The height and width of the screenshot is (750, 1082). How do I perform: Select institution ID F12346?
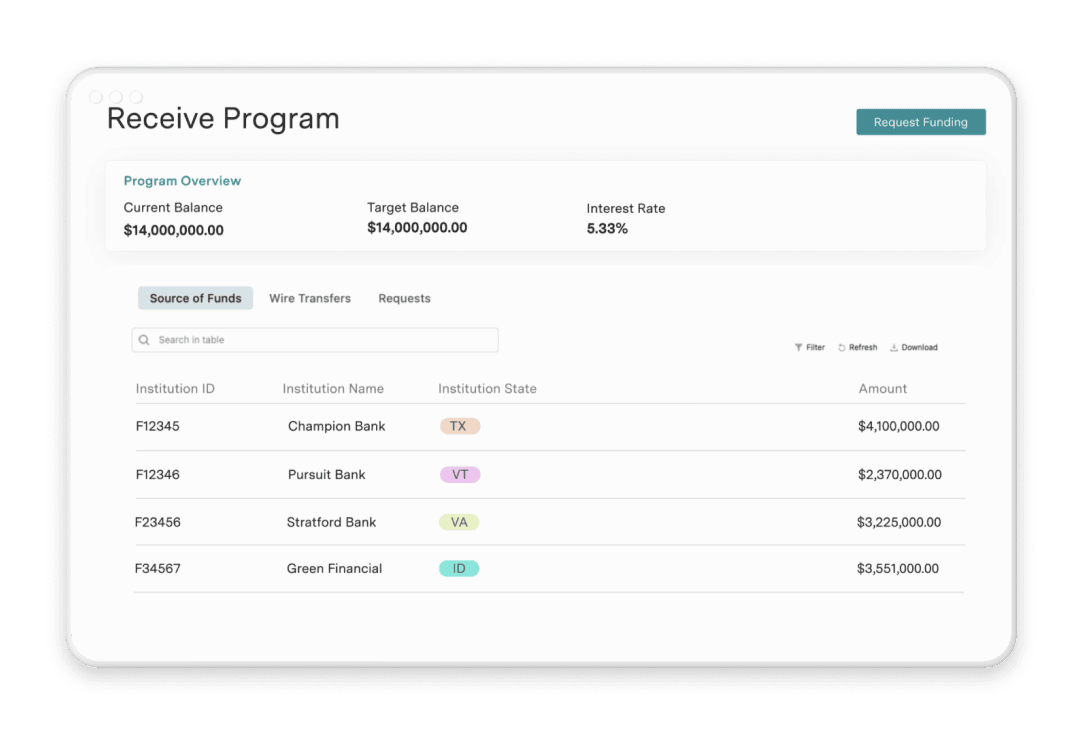tap(157, 475)
